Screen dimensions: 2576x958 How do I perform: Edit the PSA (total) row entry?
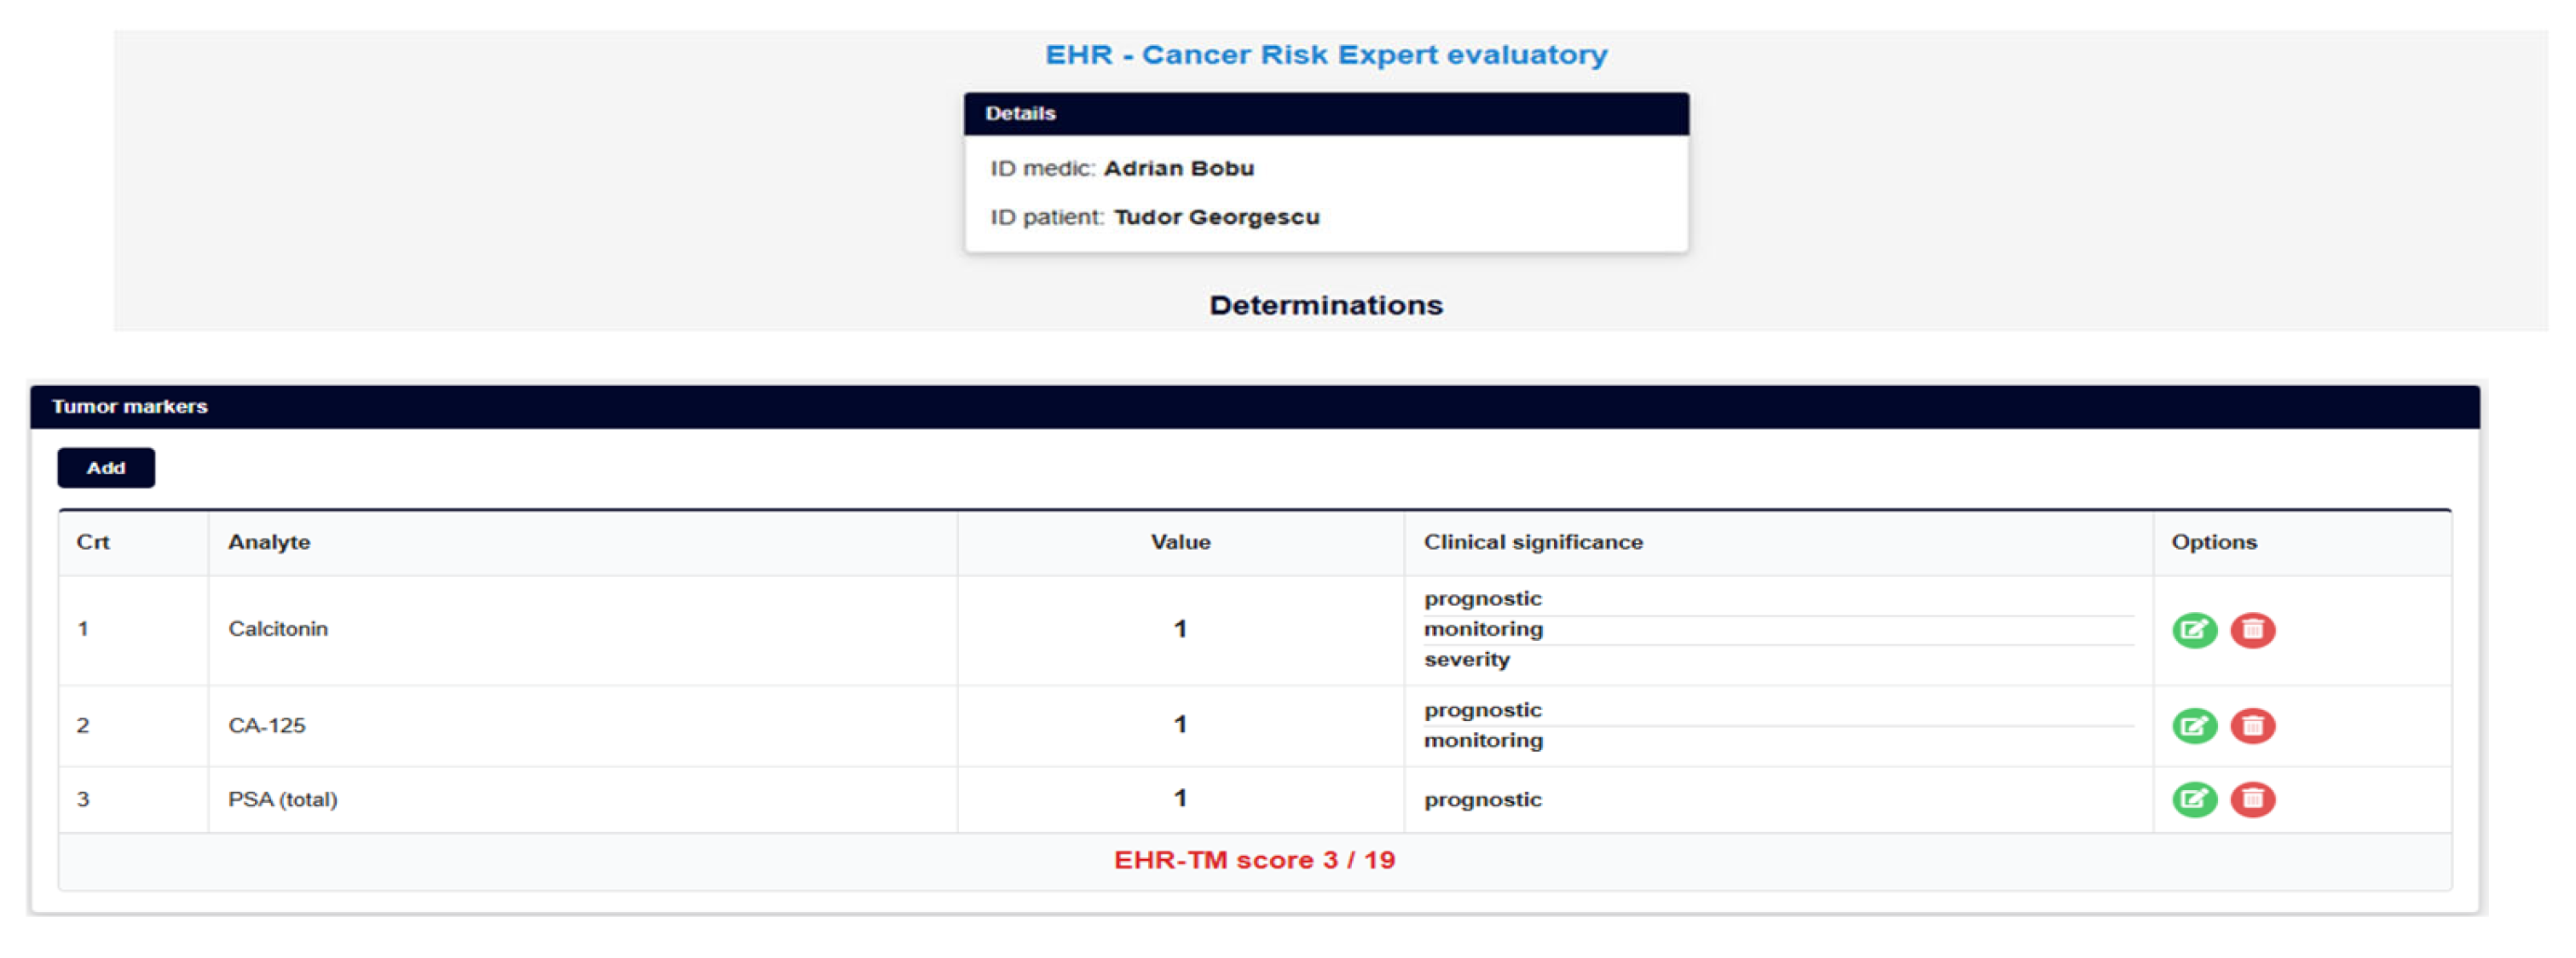(2194, 799)
